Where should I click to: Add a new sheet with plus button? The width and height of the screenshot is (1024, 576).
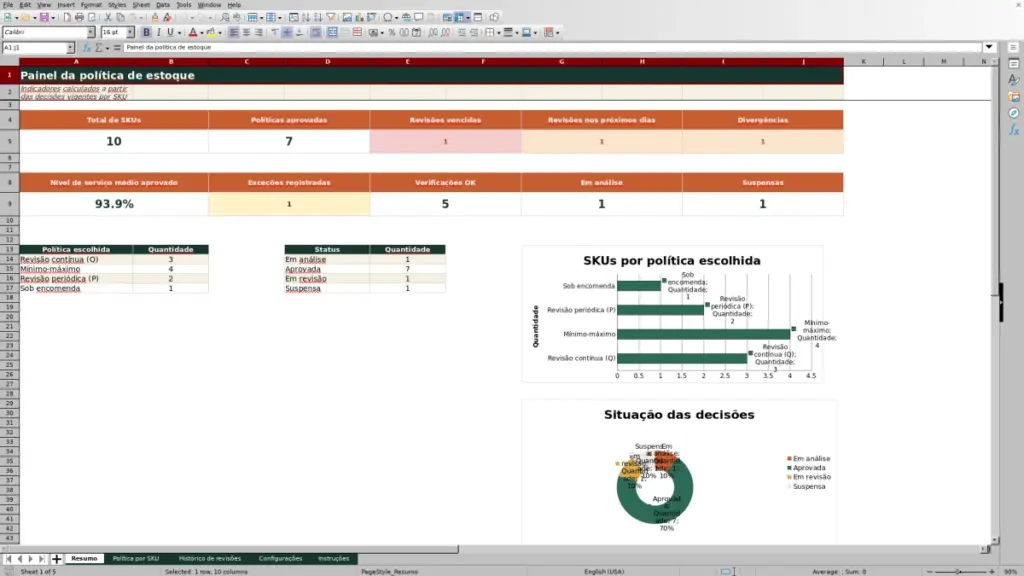(56, 559)
